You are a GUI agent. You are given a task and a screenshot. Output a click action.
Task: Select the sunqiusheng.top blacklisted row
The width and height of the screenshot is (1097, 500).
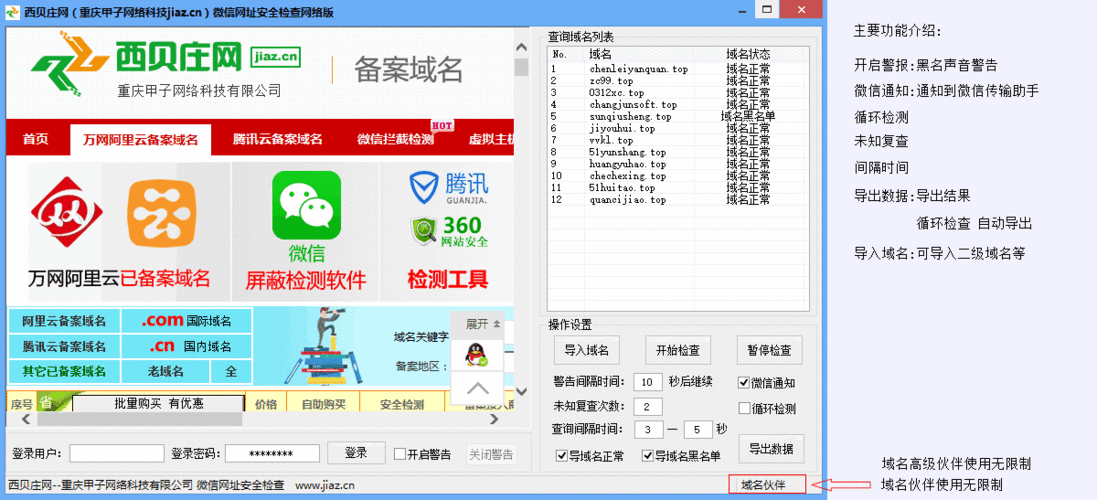point(678,116)
